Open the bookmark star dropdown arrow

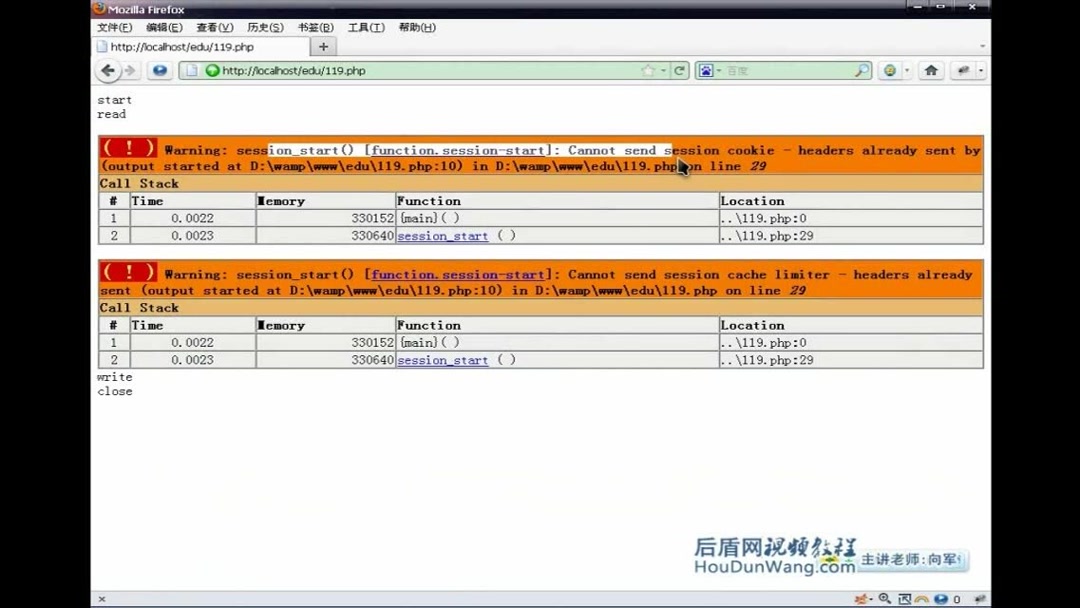click(662, 70)
